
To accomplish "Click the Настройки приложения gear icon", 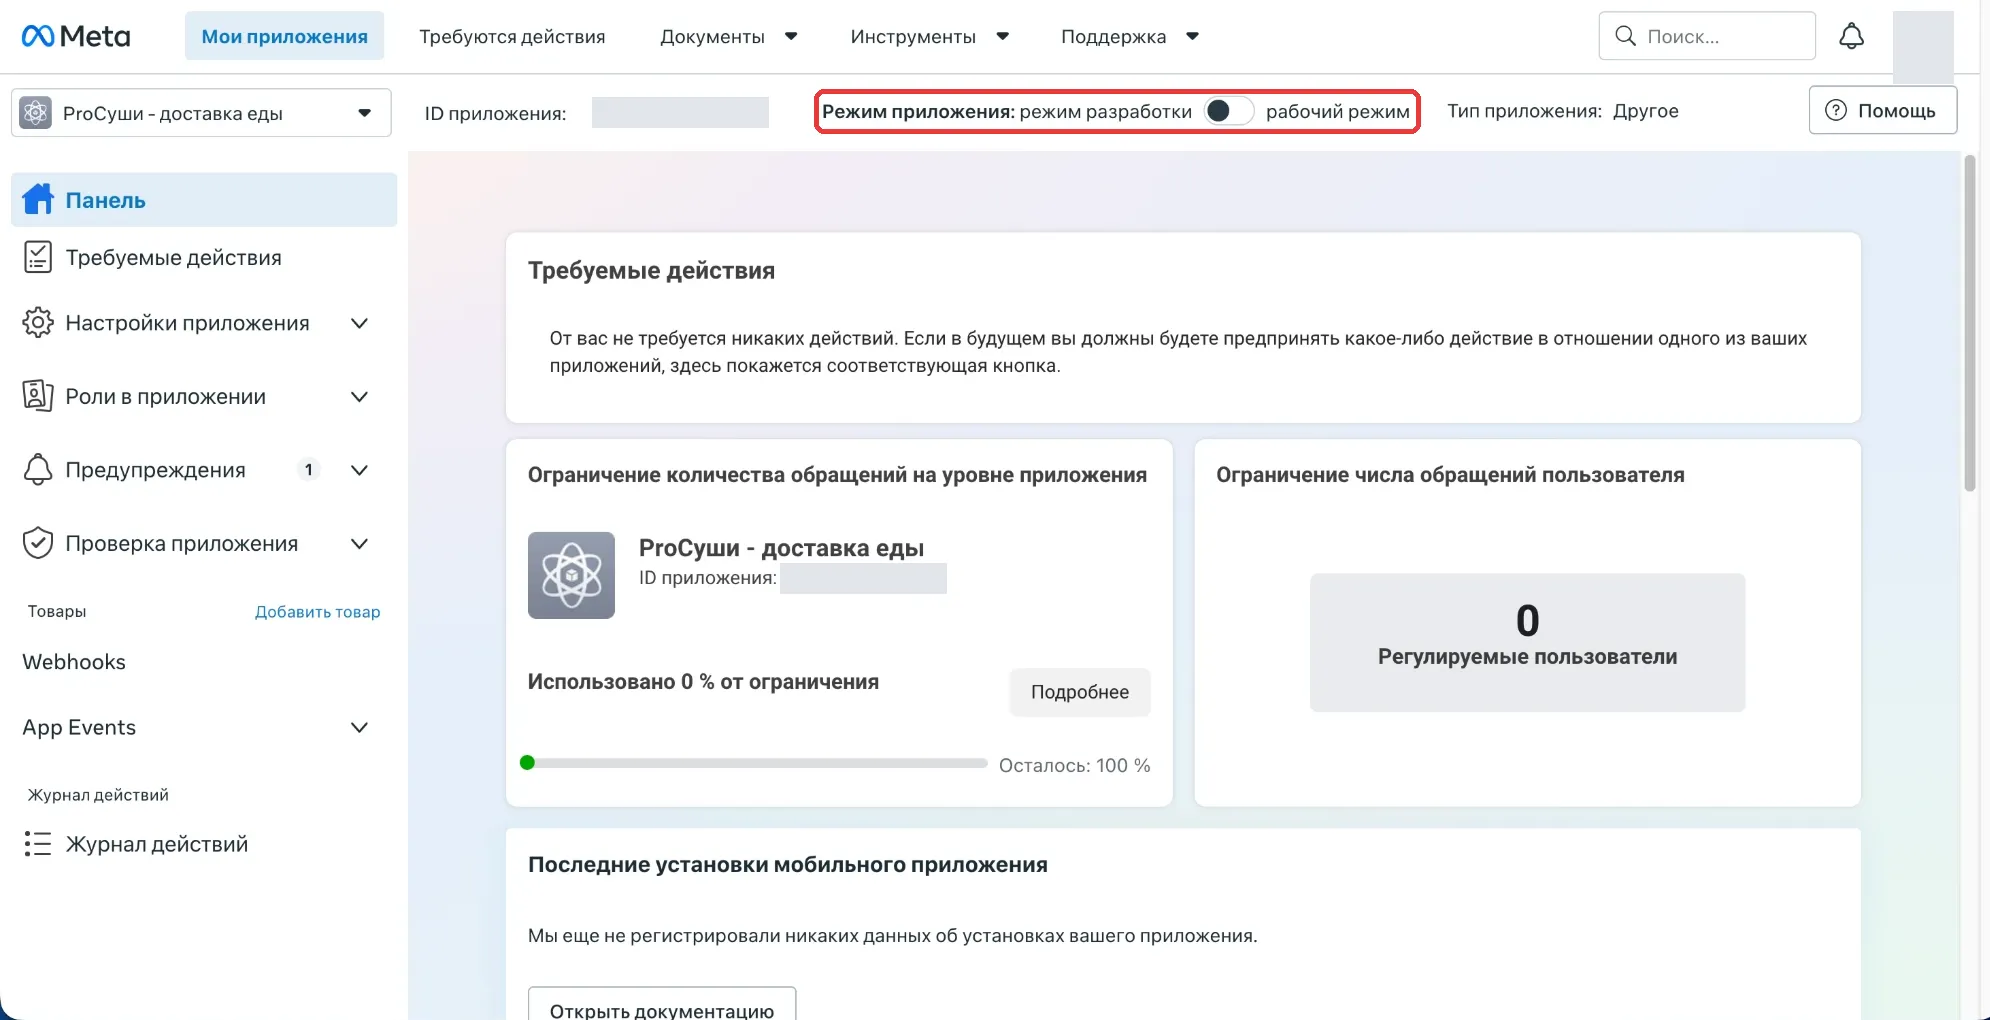I will [38, 323].
